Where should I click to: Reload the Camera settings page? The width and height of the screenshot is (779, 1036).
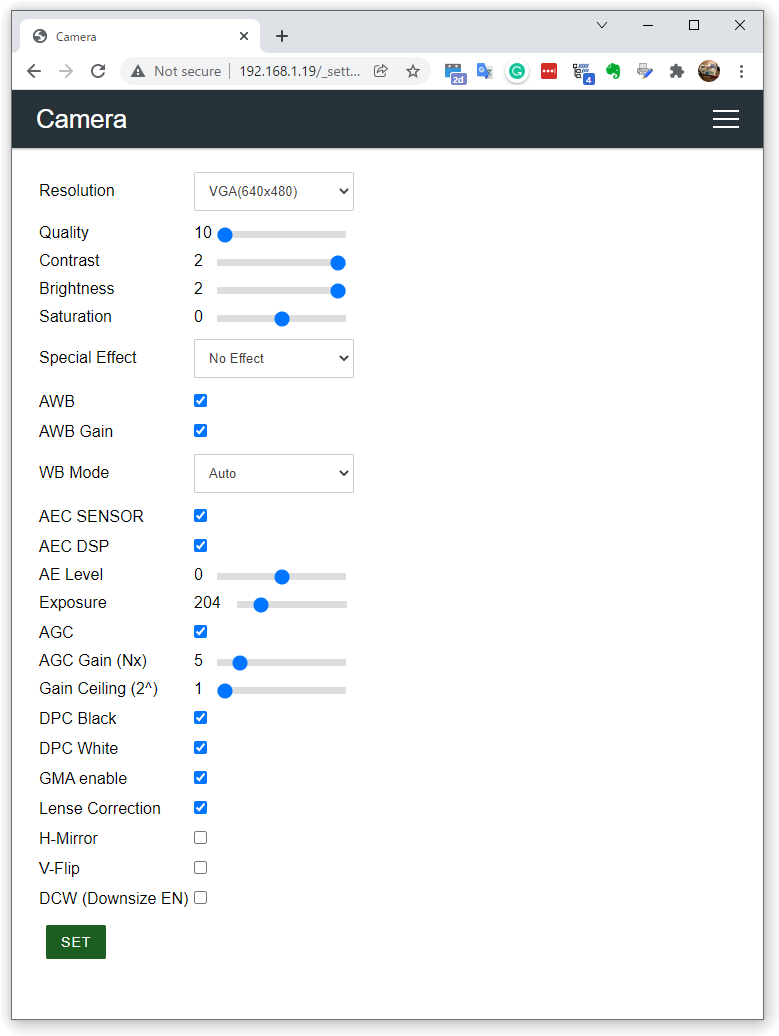tap(96, 71)
